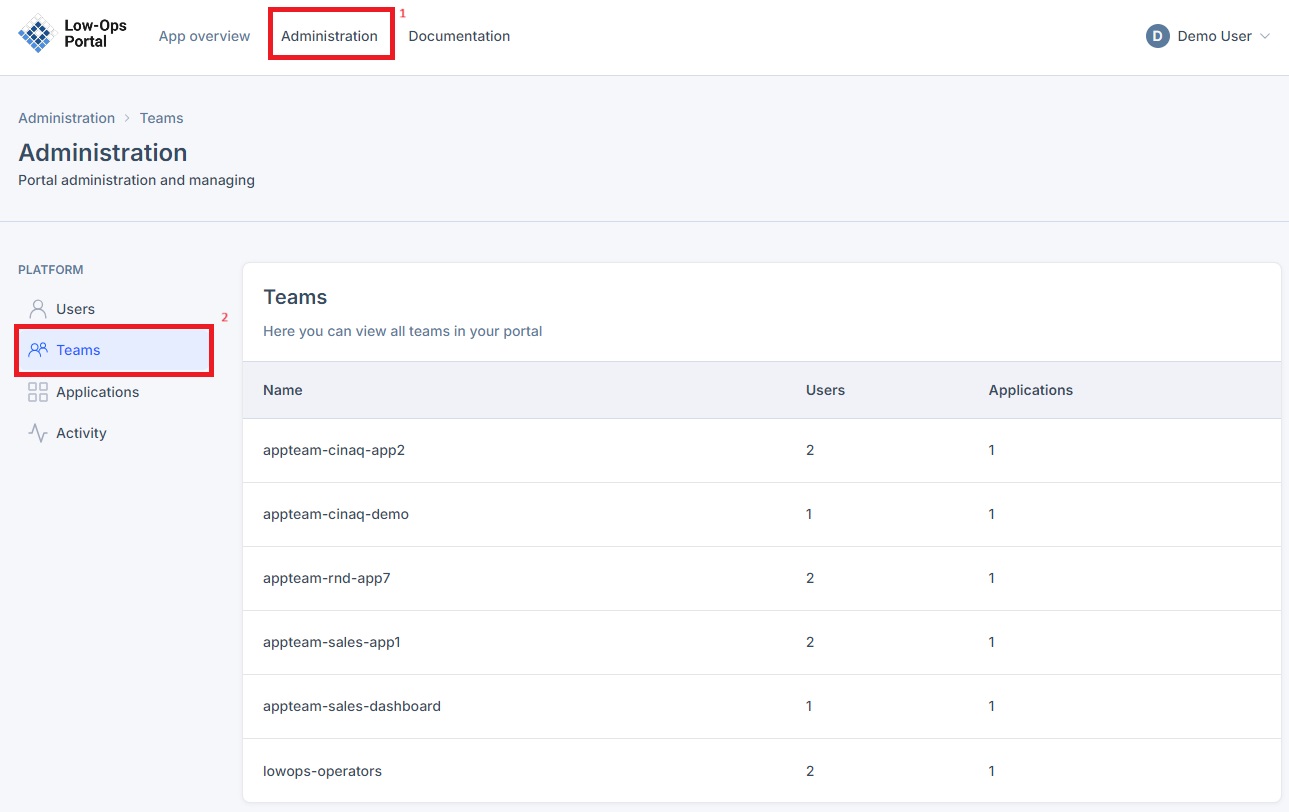Viewport: 1289px width, 812px height.
Task: Click the Low-Ops Portal title text
Action: 95,34
